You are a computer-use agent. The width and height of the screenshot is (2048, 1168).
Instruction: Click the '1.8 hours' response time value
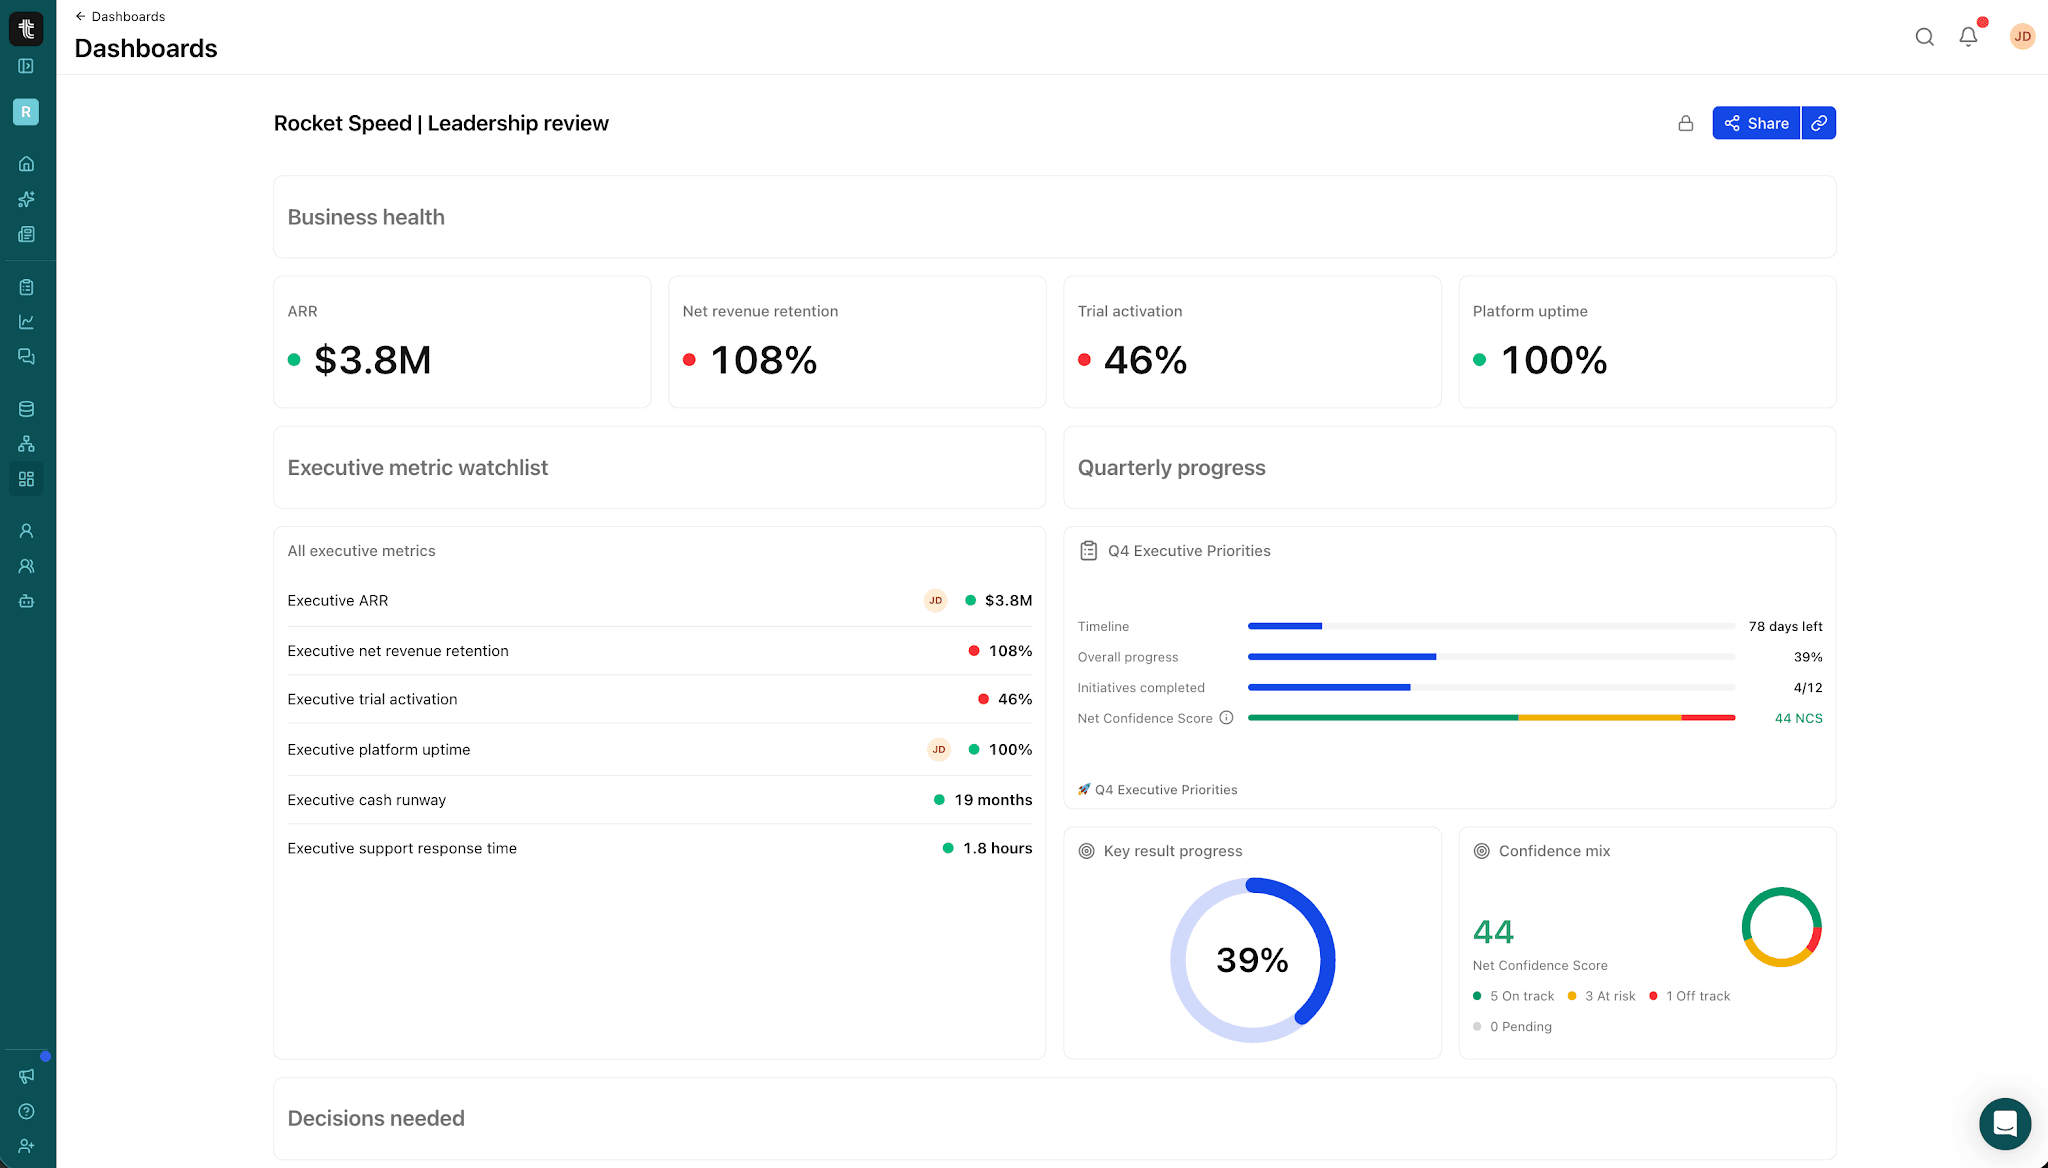click(x=998, y=848)
